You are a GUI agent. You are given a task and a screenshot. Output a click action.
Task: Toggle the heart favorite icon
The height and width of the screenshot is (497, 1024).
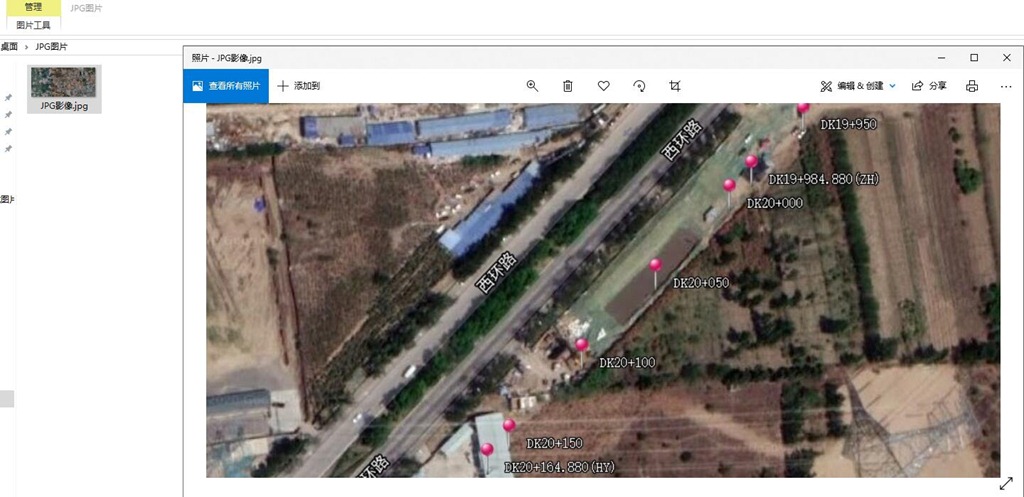pyautogui.click(x=604, y=86)
